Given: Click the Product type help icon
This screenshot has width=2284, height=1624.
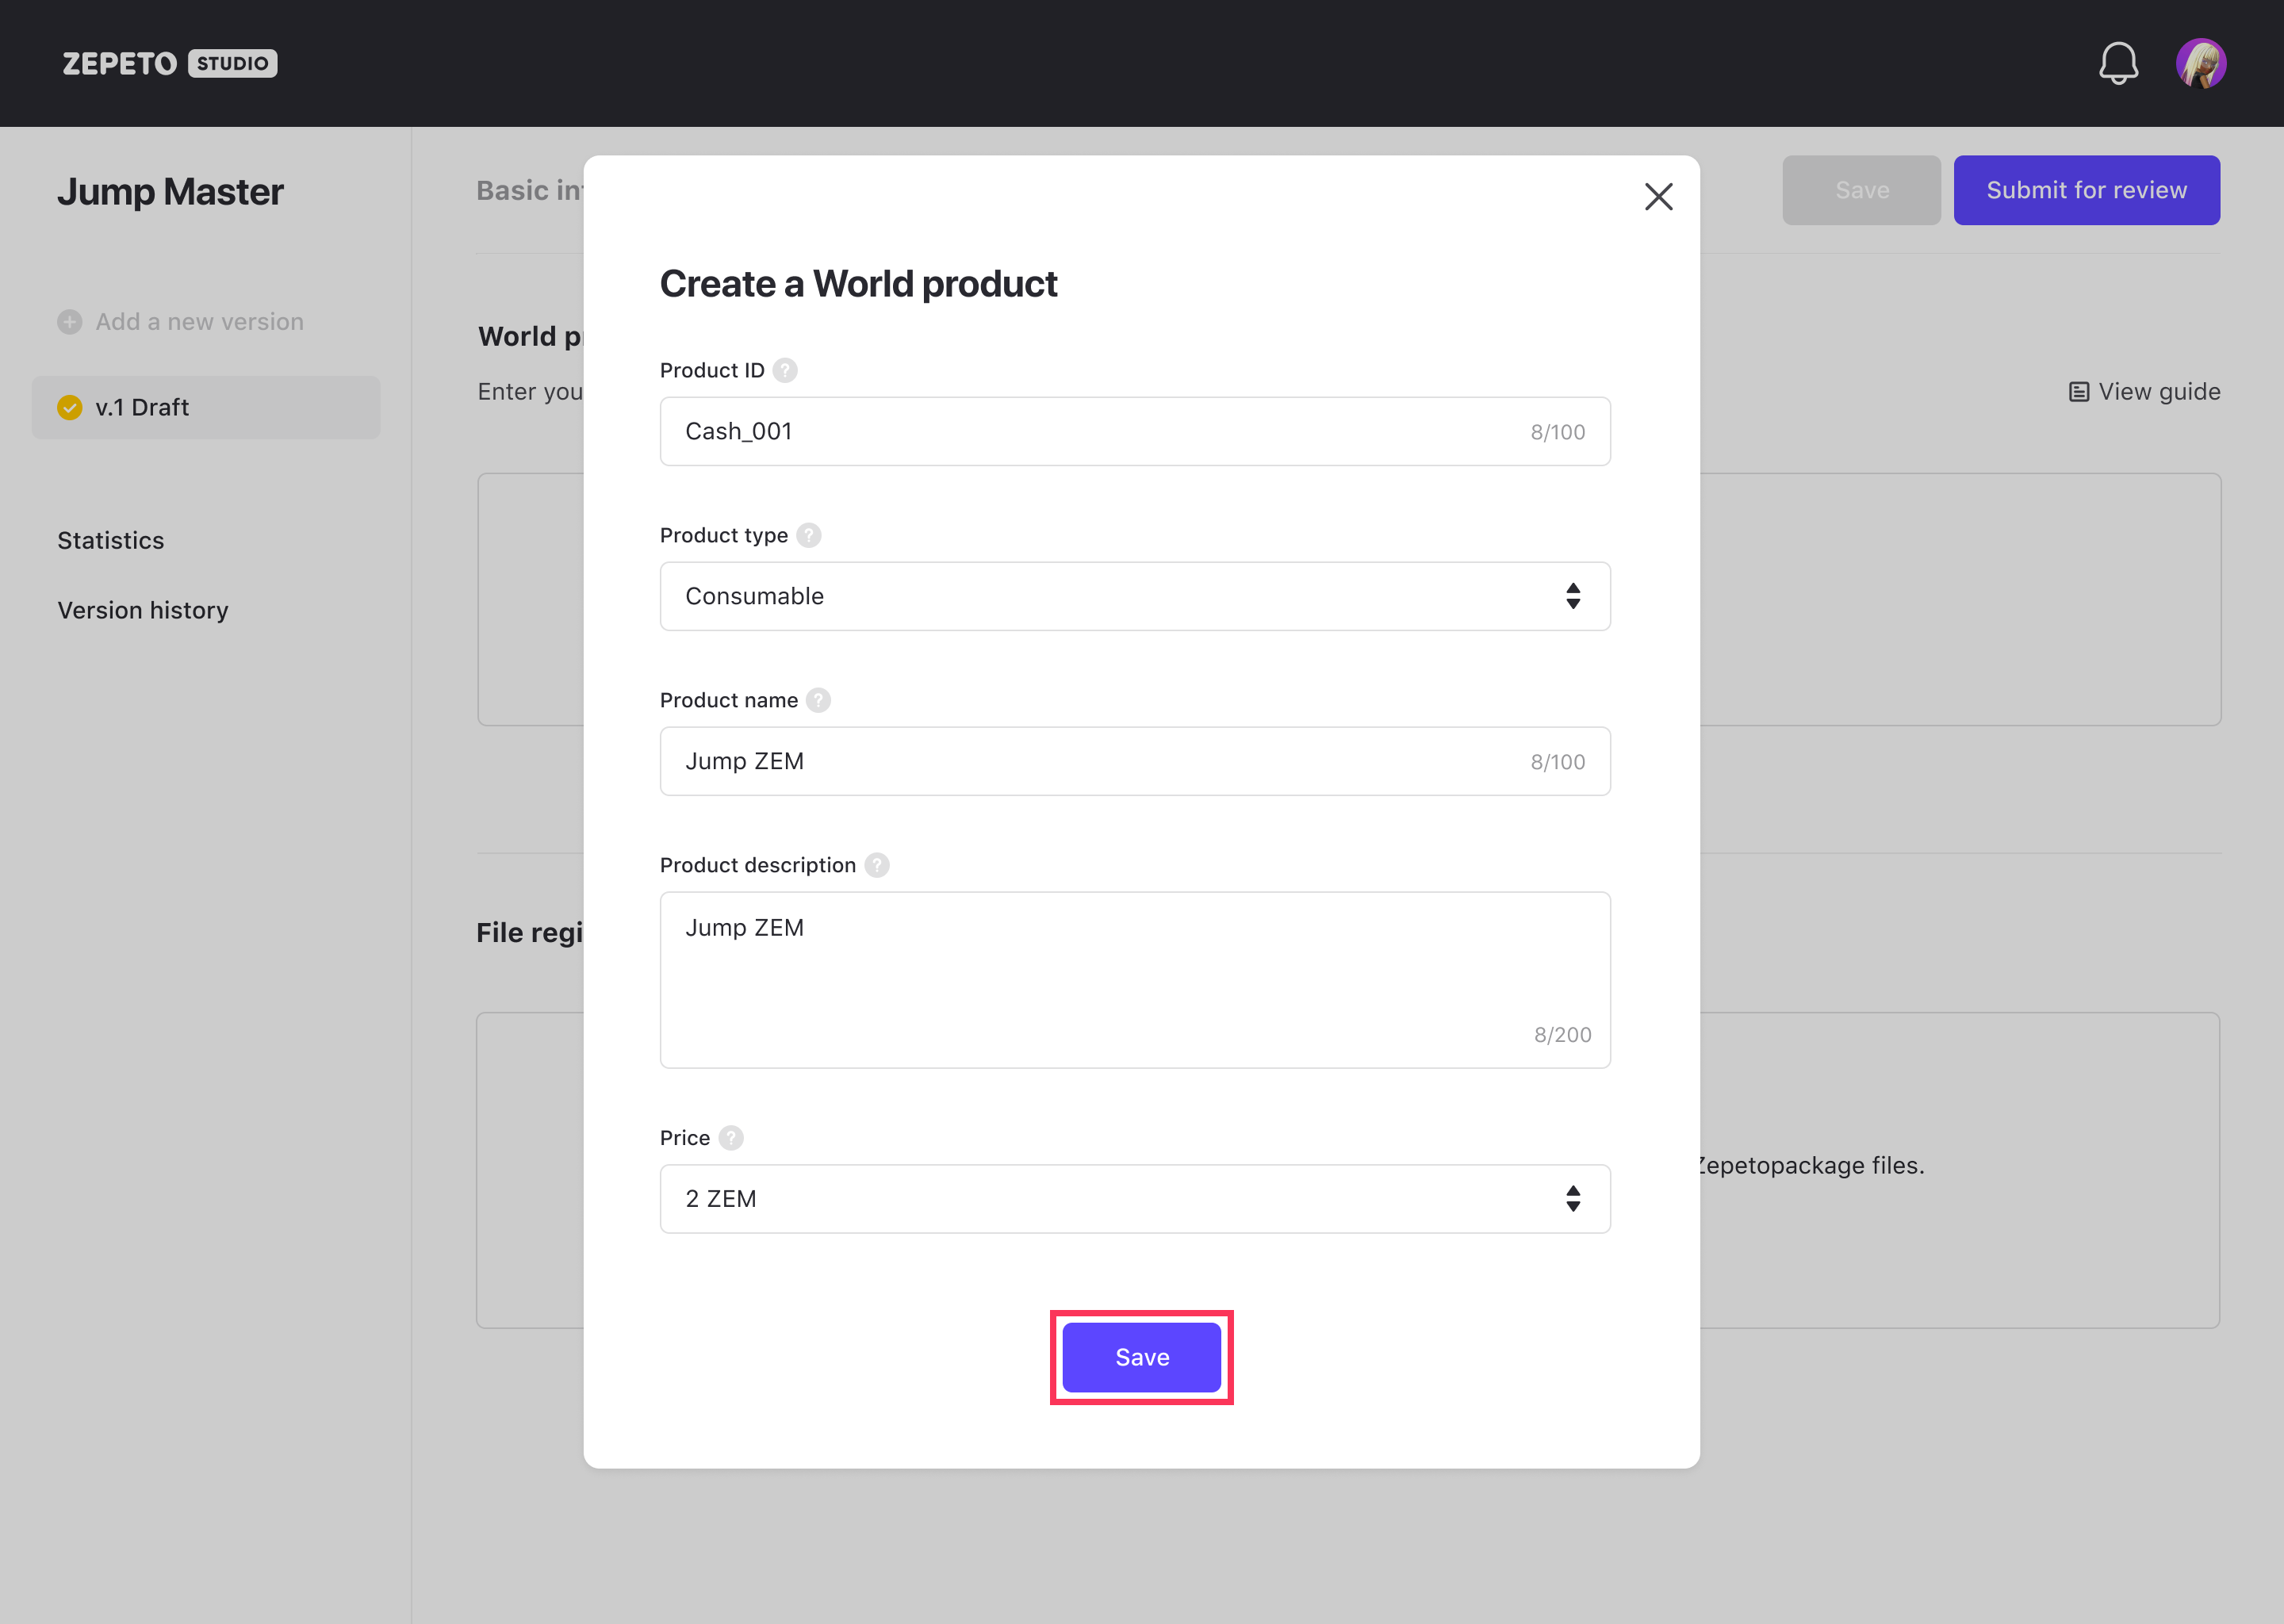Looking at the screenshot, I should (809, 536).
